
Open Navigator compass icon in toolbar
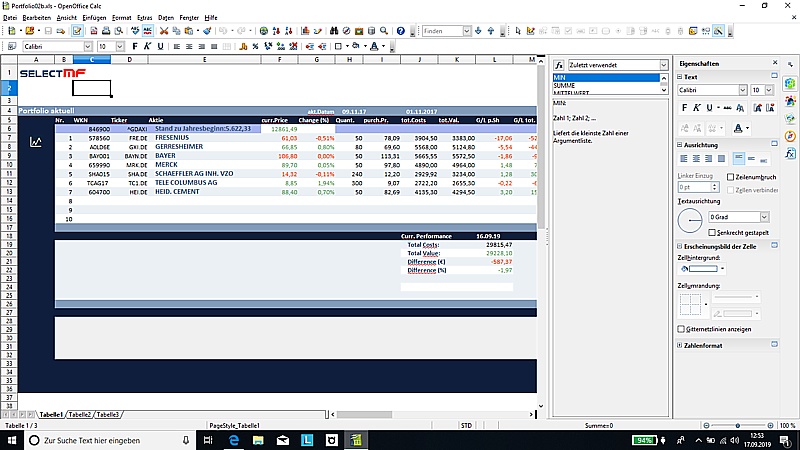[346, 31]
